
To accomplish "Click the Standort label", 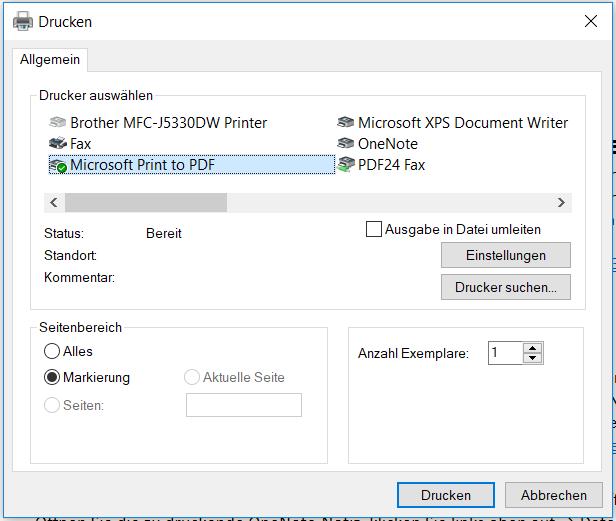I will [x=70, y=255].
